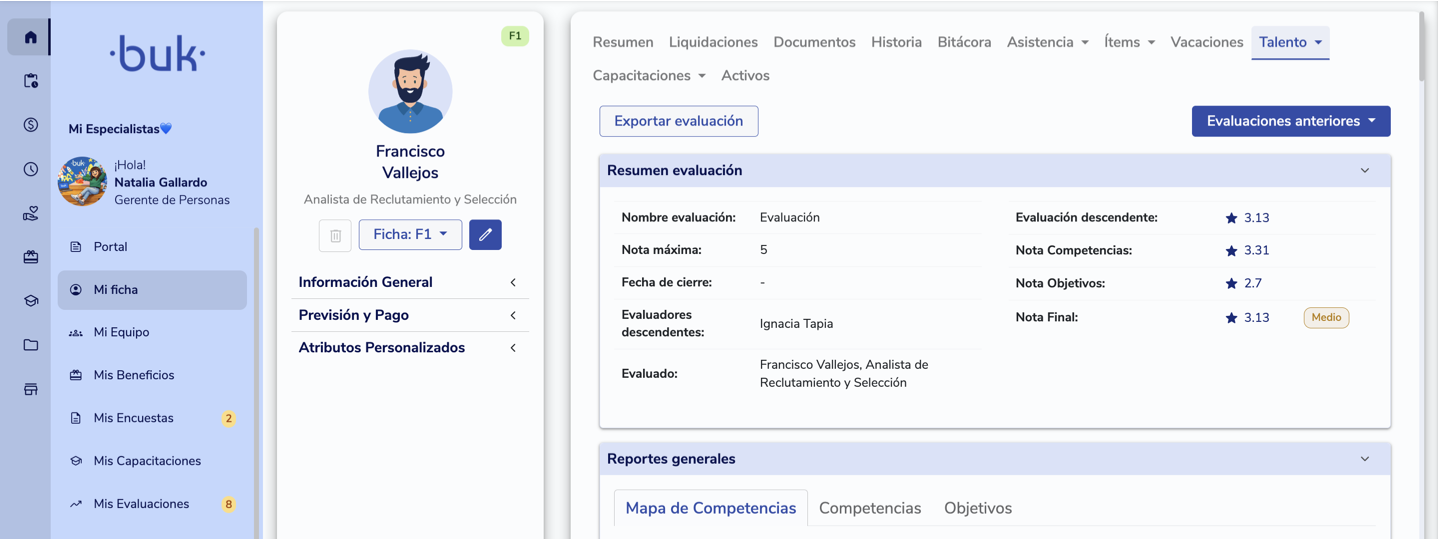Click Francisco Vallejos profile avatar

[x=410, y=92]
